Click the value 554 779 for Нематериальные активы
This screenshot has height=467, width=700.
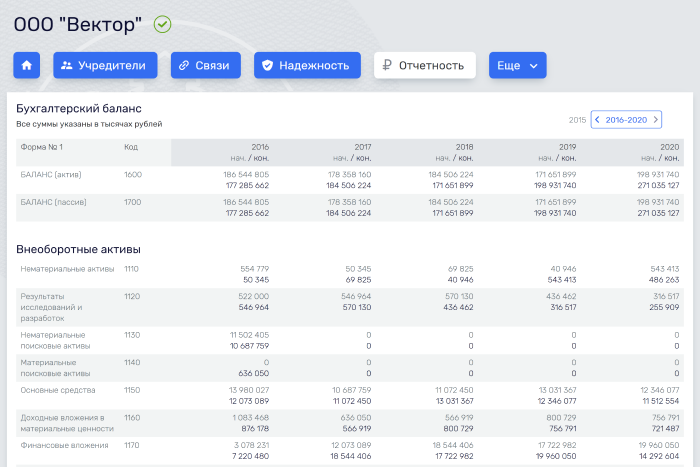coord(254,269)
